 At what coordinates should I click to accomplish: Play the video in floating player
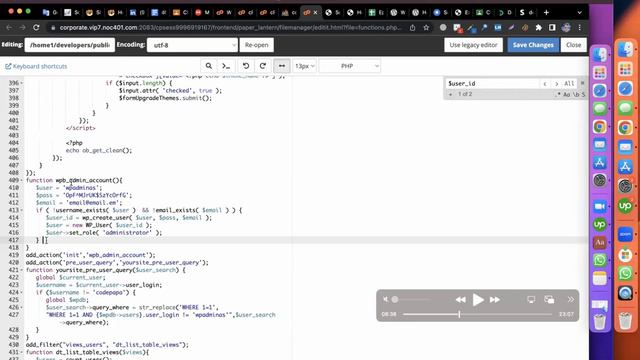click(x=478, y=300)
